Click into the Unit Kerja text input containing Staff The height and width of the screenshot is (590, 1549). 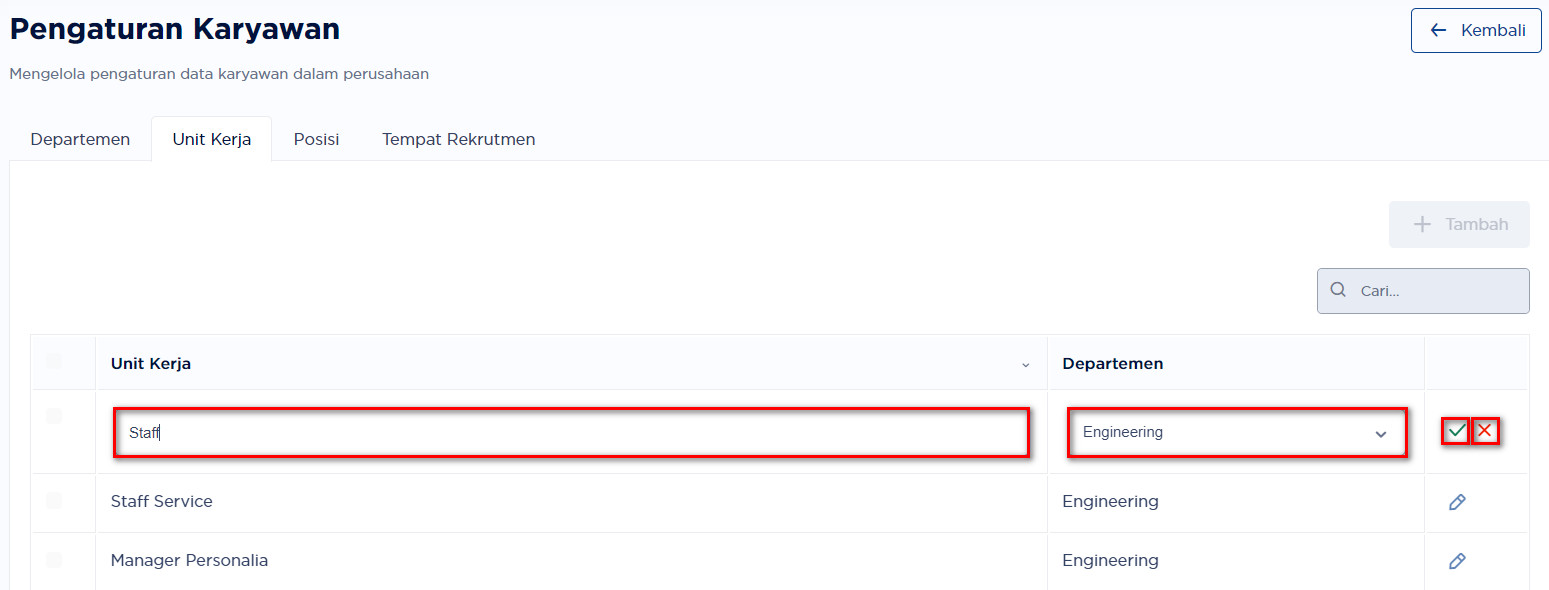pyautogui.click(x=570, y=433)
